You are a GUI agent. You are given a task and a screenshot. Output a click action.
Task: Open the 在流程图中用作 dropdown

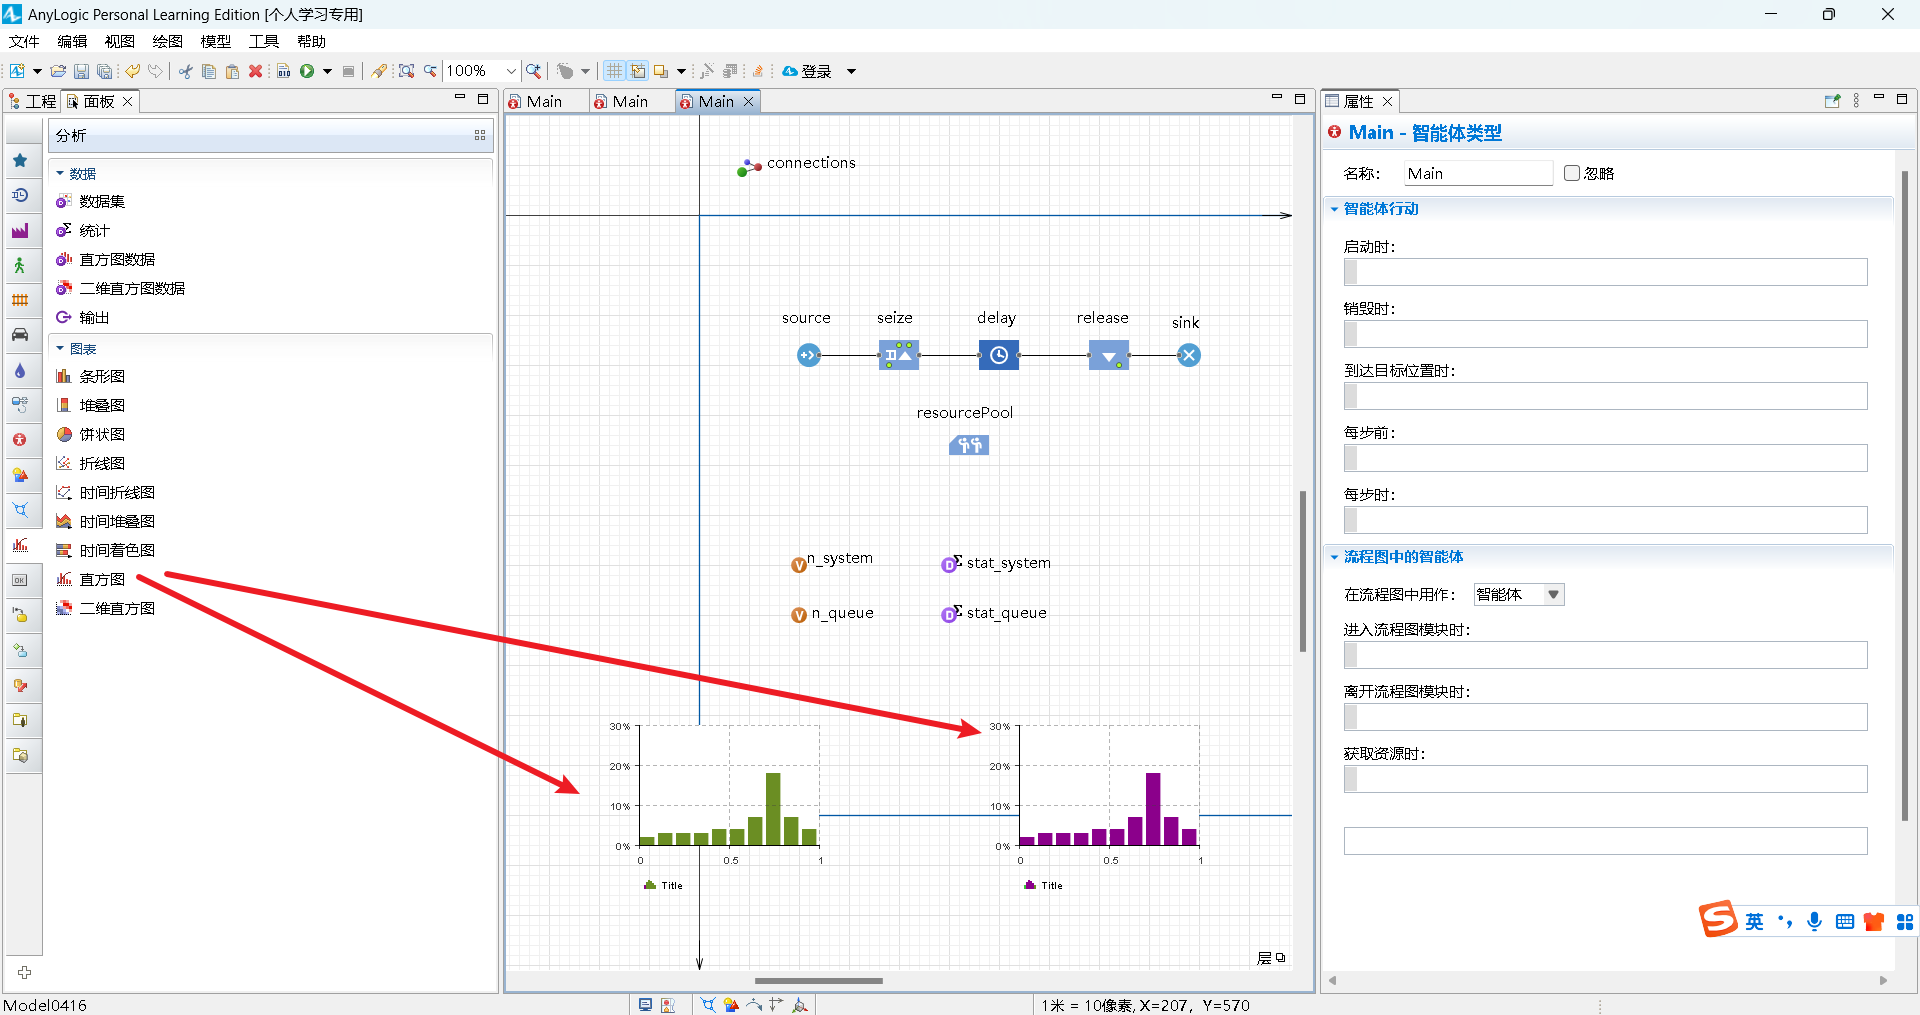click(x=1519, y=594)
